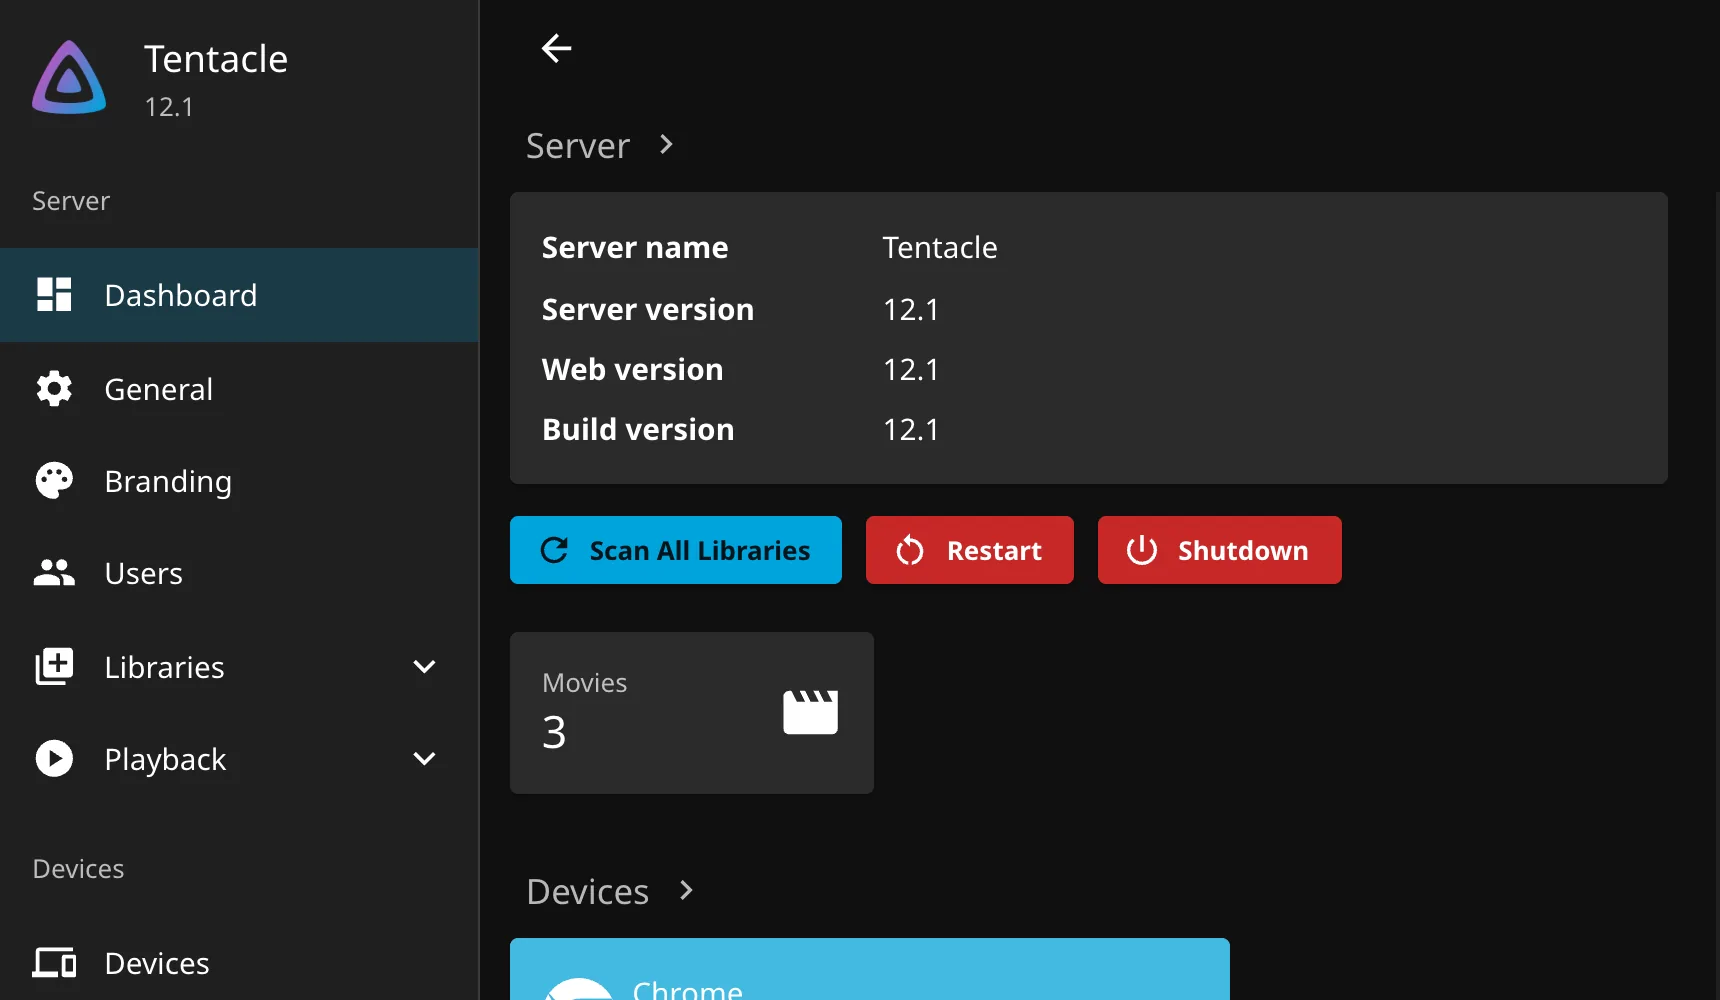Image resolution: width=1720 pixels, height=1000 pixels.
Task: Open the Dashboard menu item
Action: [240, 295]
